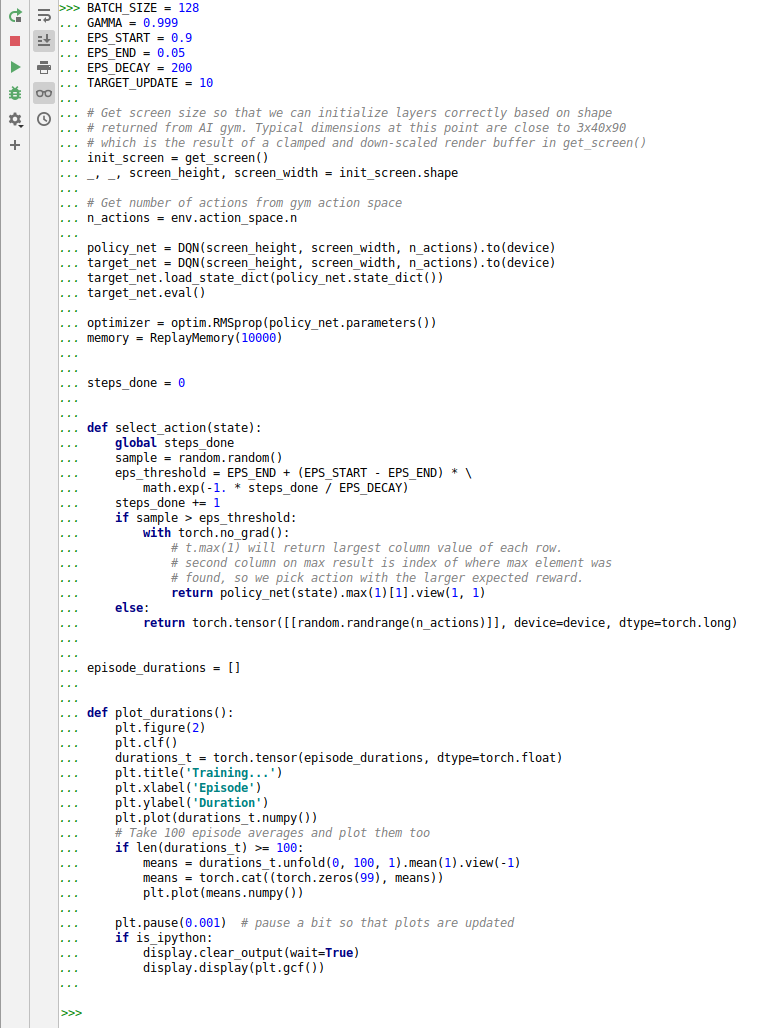Click the 'BATCH_SIZE = 128' line

pos(143,8)
